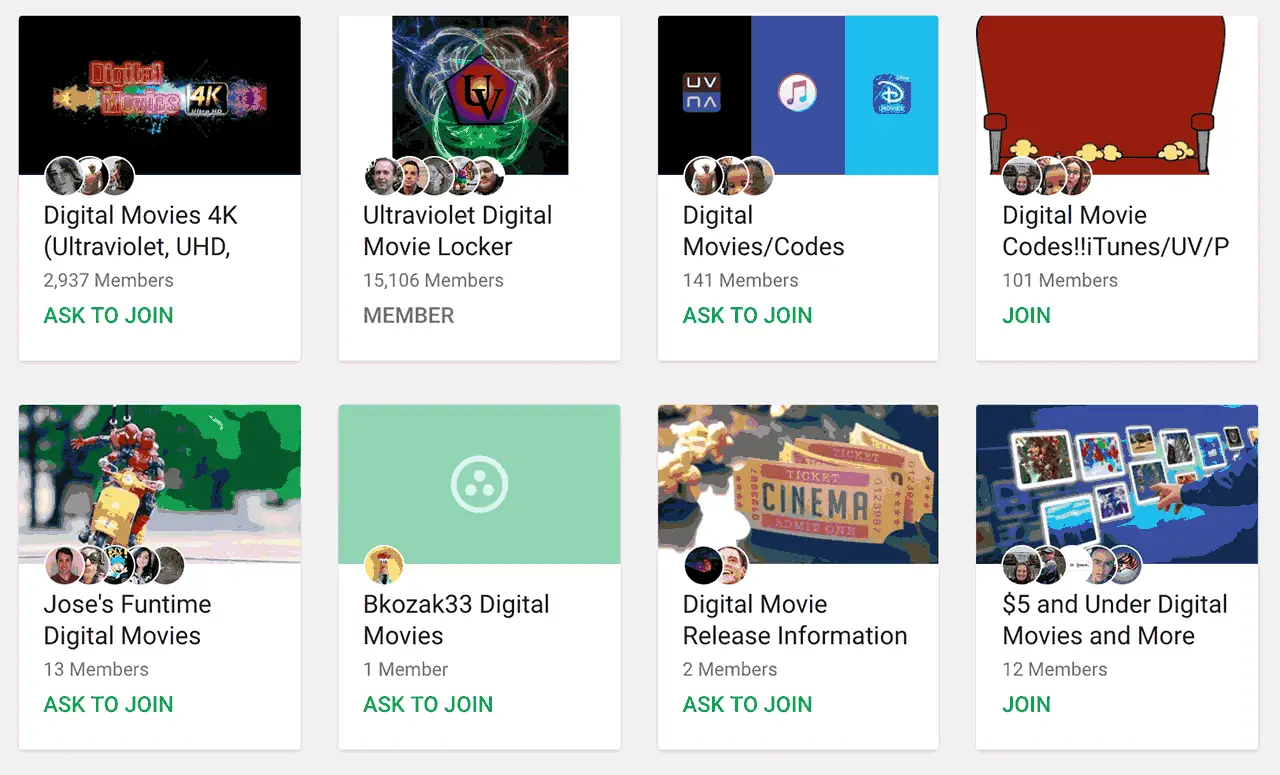The image size is (1280, 775).
Task: Open Digital Movies 4K cover image
Action: (x=160, y=95)
